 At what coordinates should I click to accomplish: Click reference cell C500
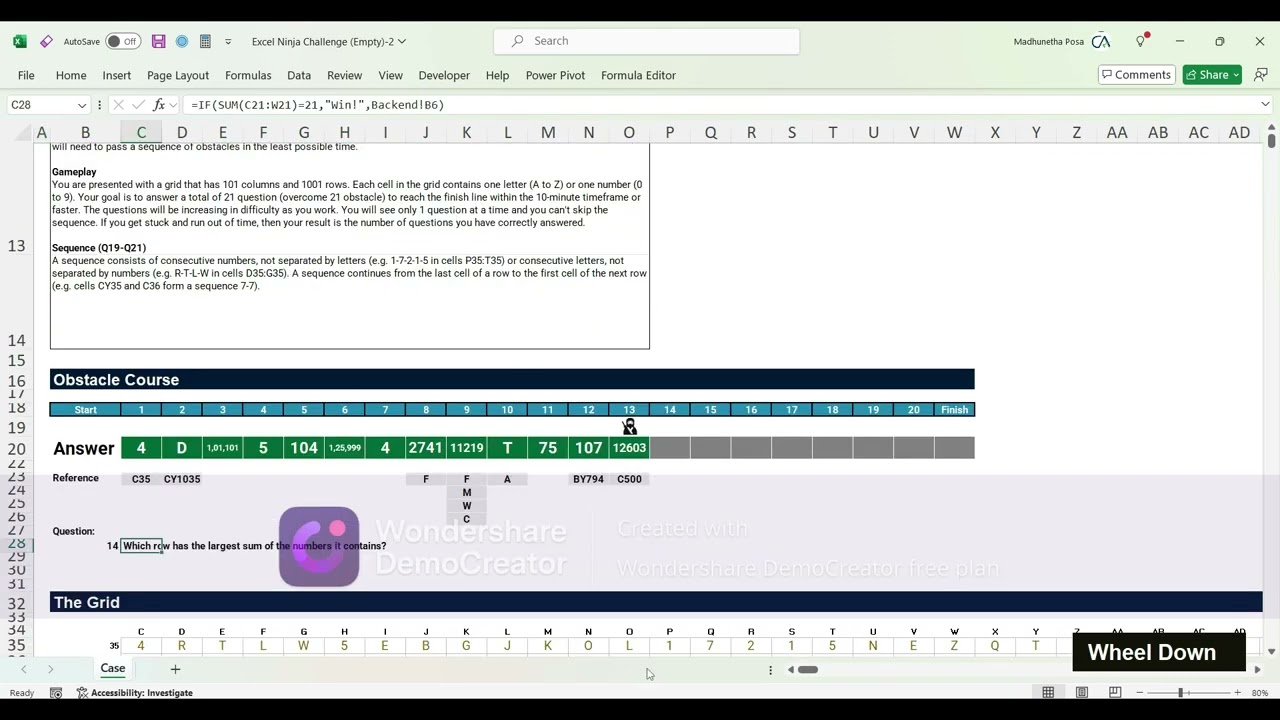pyautogui.click(x=629, y=479)
